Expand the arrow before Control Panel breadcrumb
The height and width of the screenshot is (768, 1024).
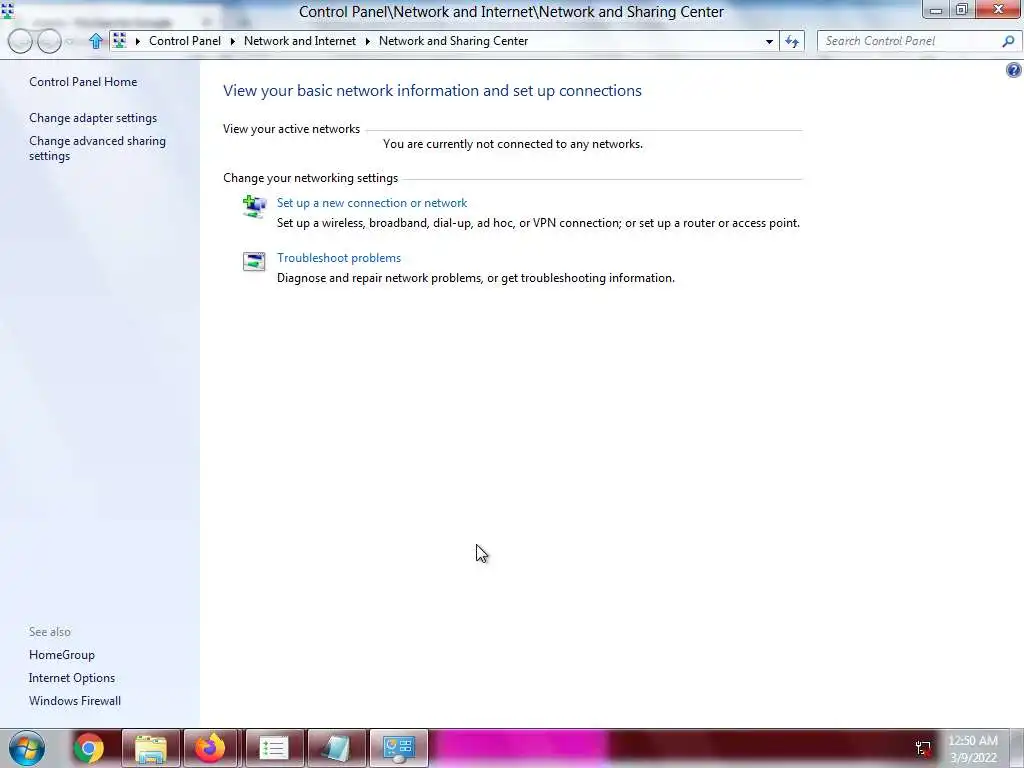138,41
